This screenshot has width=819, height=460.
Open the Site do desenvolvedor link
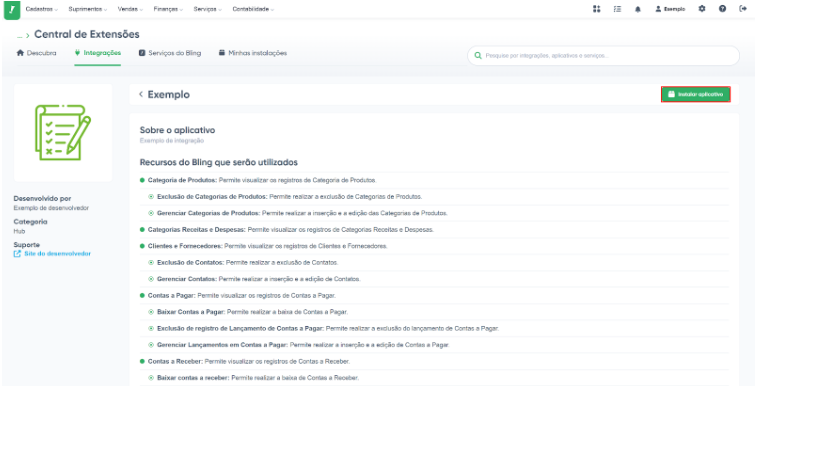(x=56, y=254)
